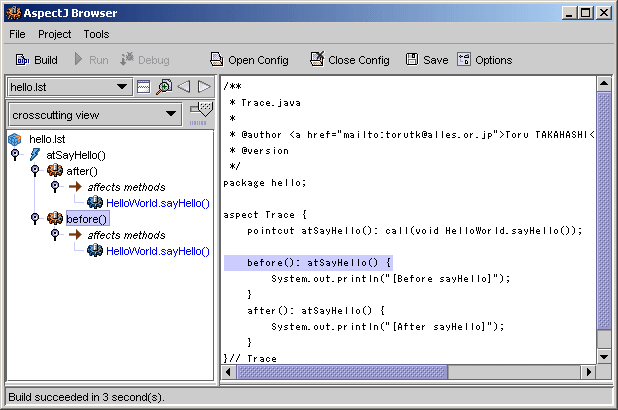618x410 pixels.
Task: Click the 'after(): atSayHello() {' code line
Action: [316, 311]
